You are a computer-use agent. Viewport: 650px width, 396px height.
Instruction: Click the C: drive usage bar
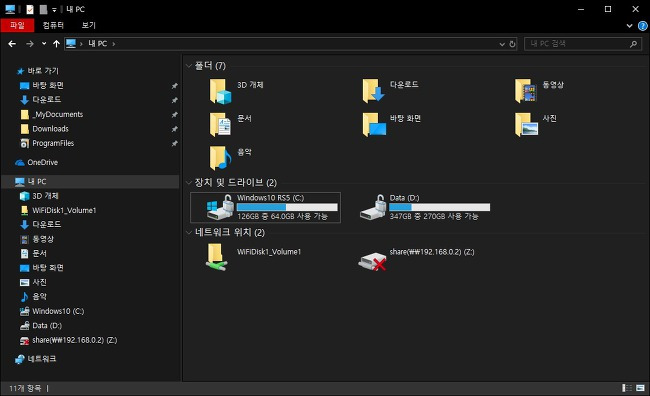287,207
